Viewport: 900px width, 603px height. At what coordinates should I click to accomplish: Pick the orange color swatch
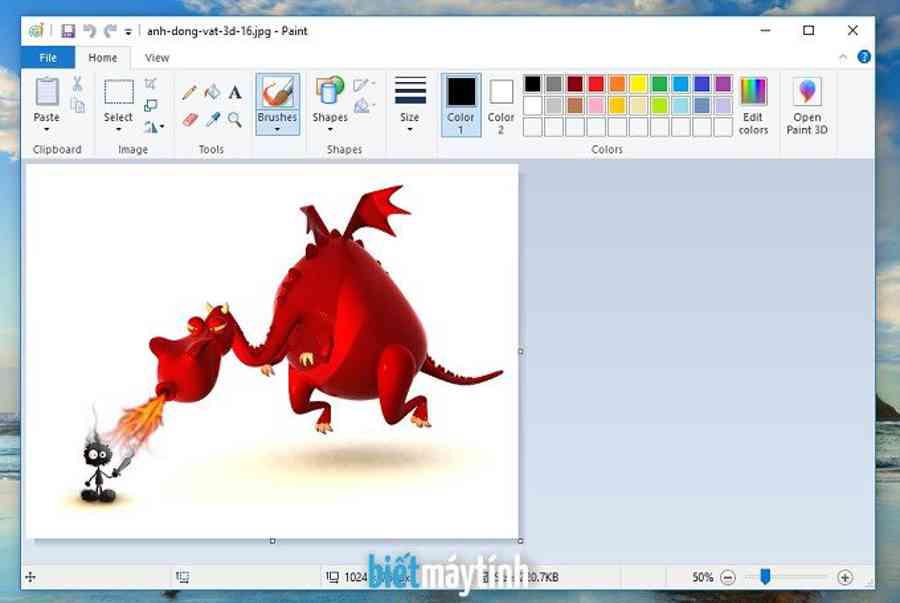pyautogui.click(x=617, y=84)
